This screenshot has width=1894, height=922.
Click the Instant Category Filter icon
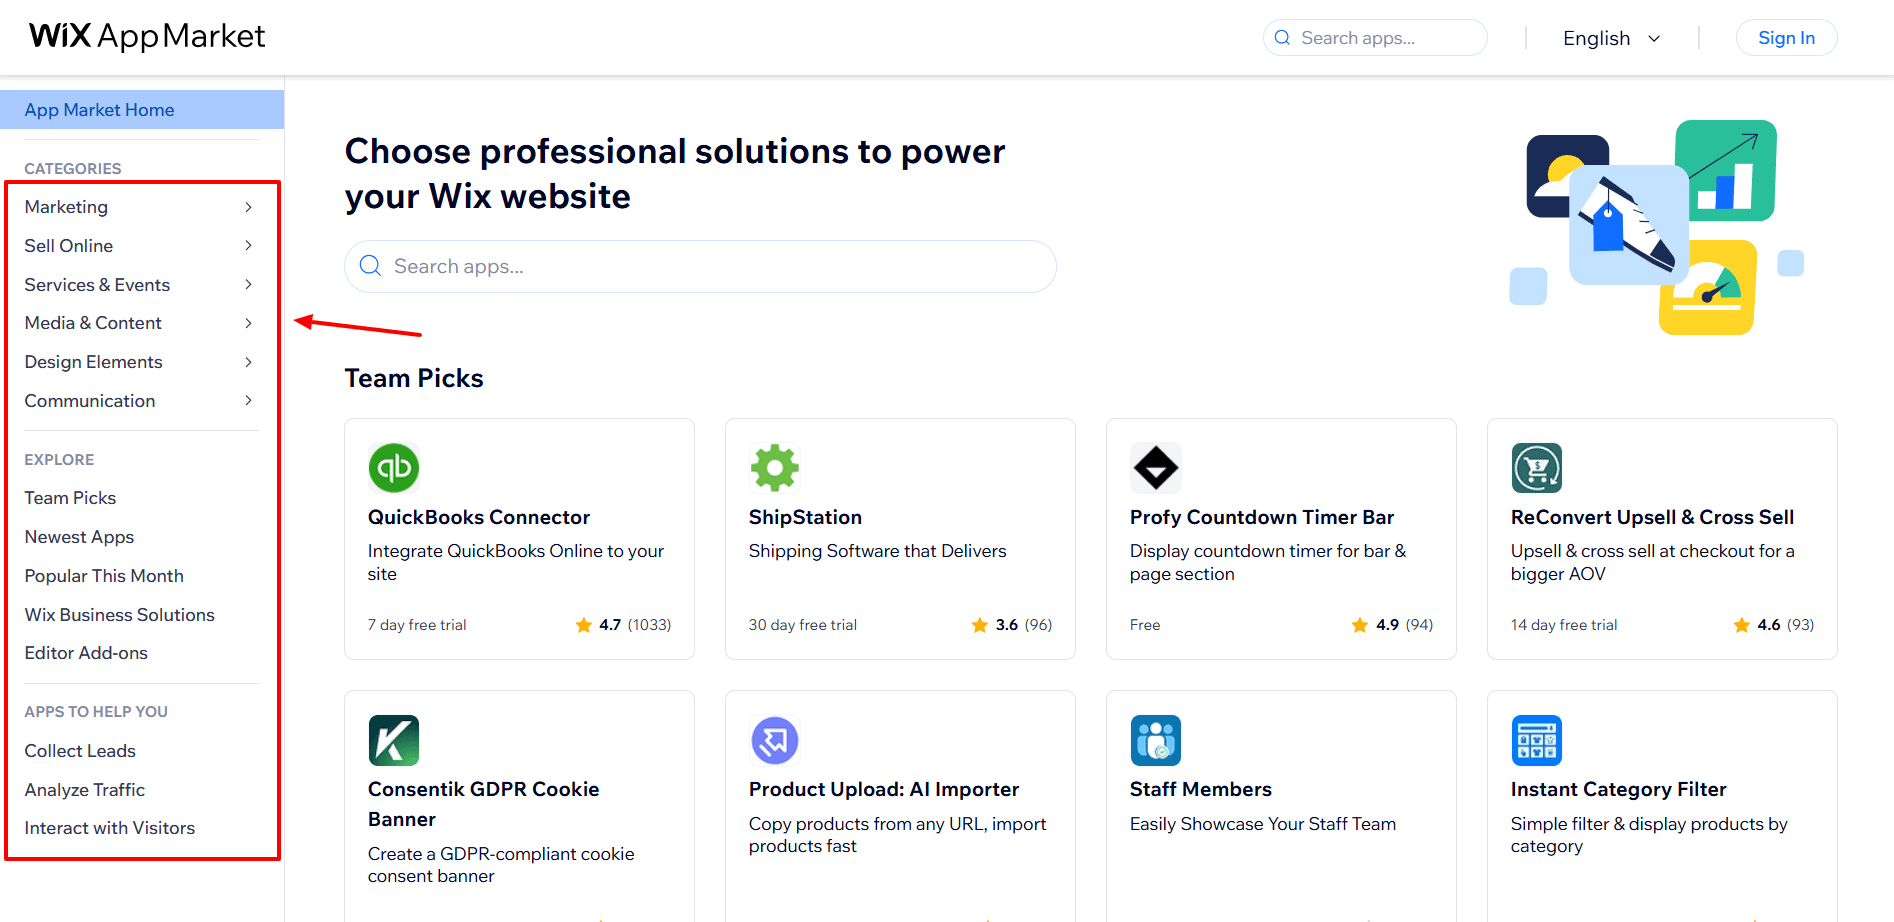[x=1537, y=741]
